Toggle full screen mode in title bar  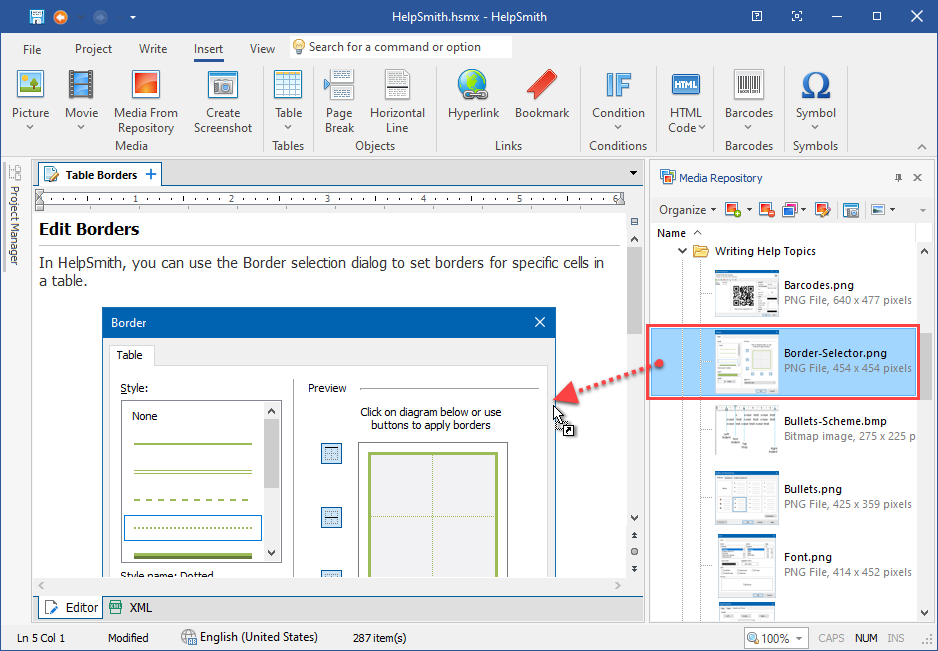coord(797,17)
